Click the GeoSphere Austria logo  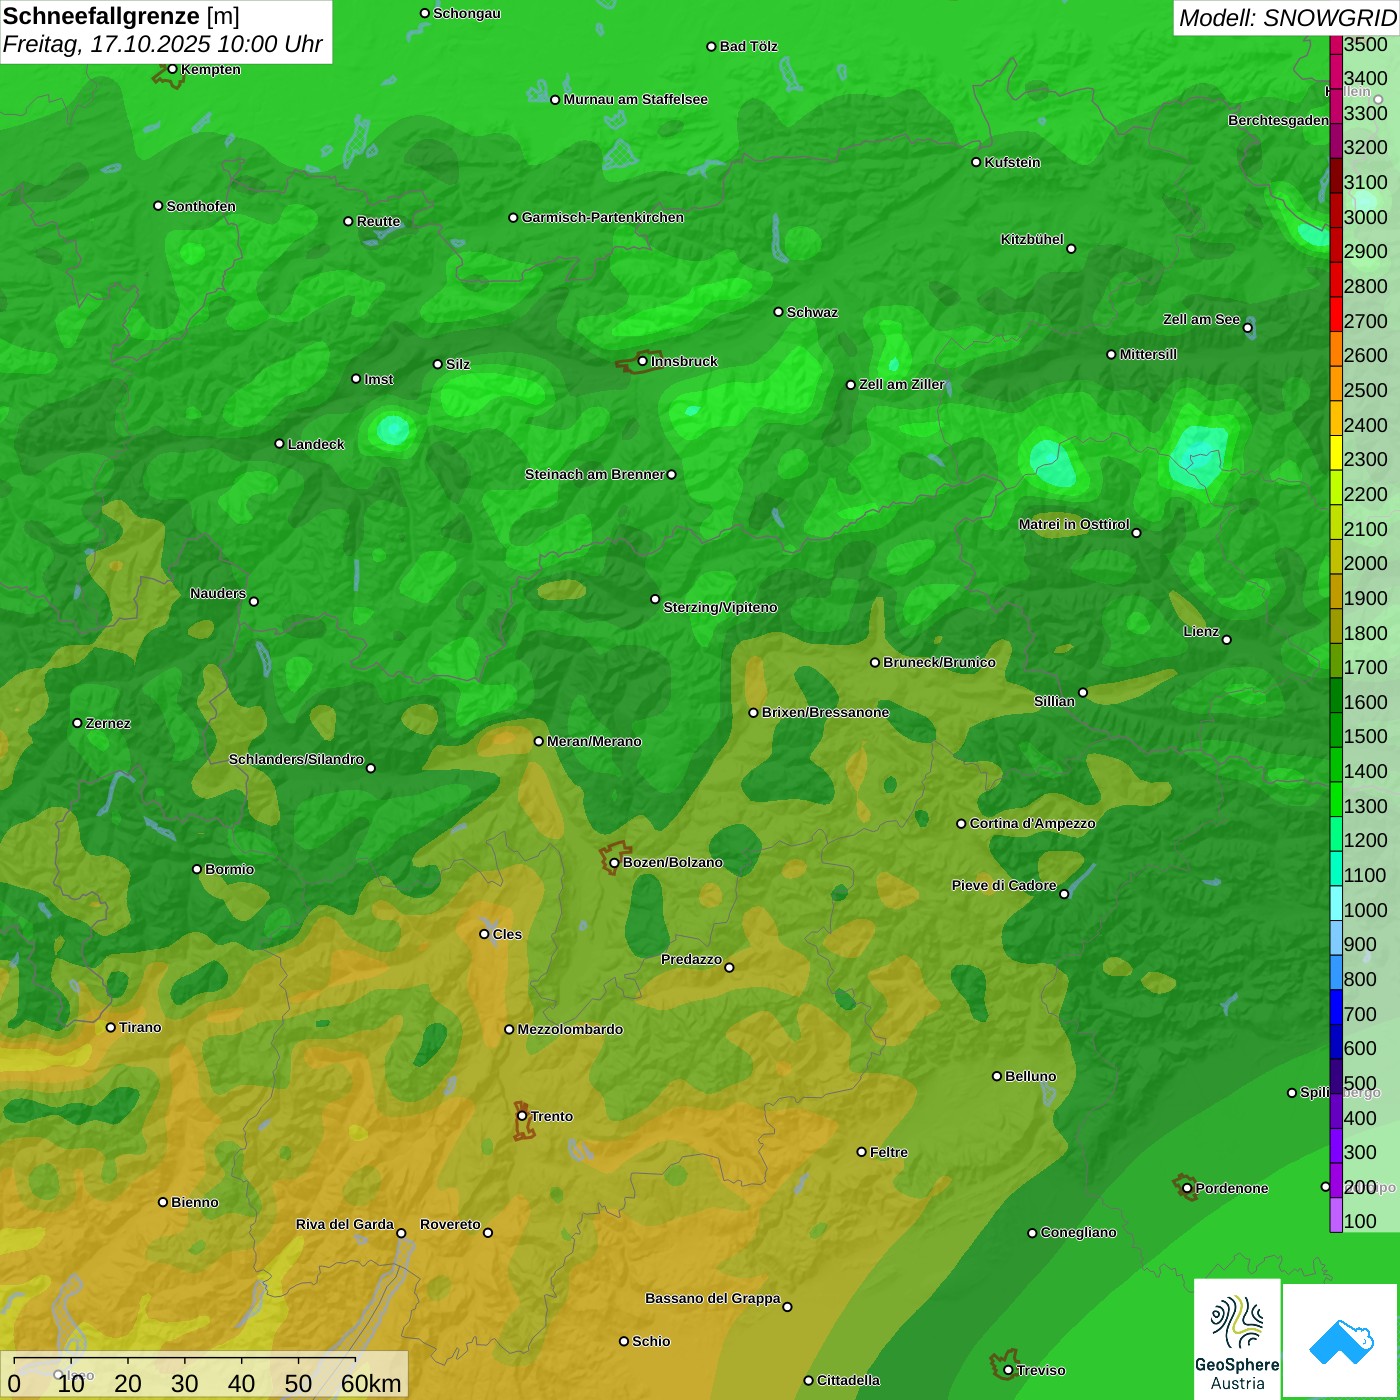pyautogui.click(x=1237, y=1339)
